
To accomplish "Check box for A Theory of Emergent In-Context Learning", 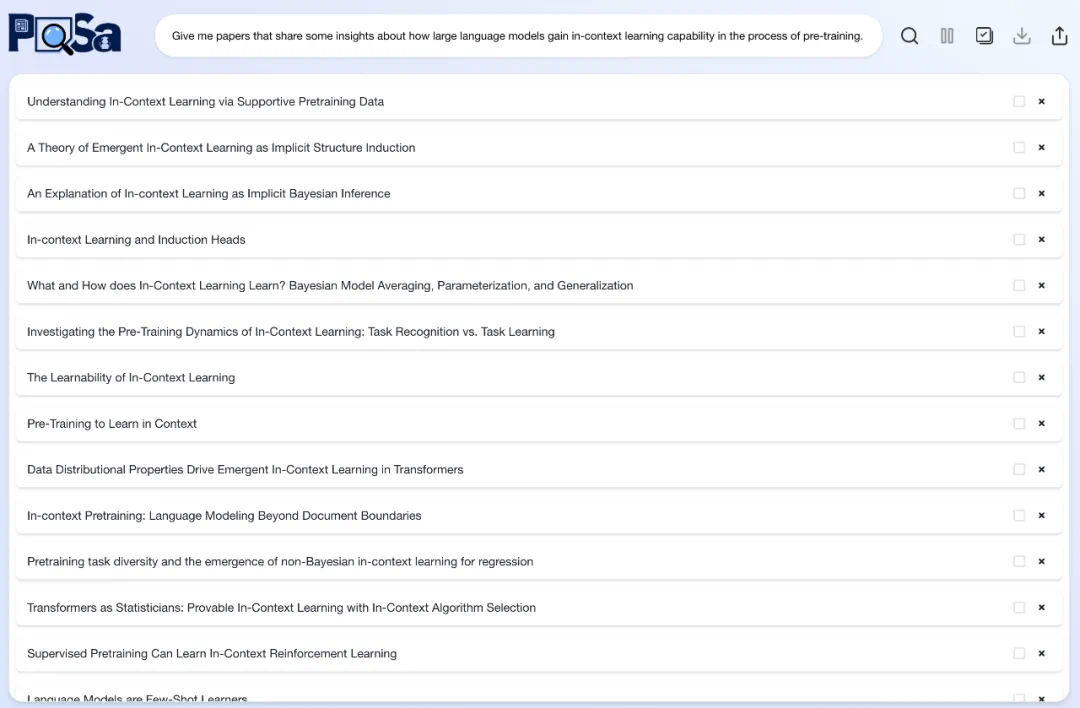I will 1019,147.
